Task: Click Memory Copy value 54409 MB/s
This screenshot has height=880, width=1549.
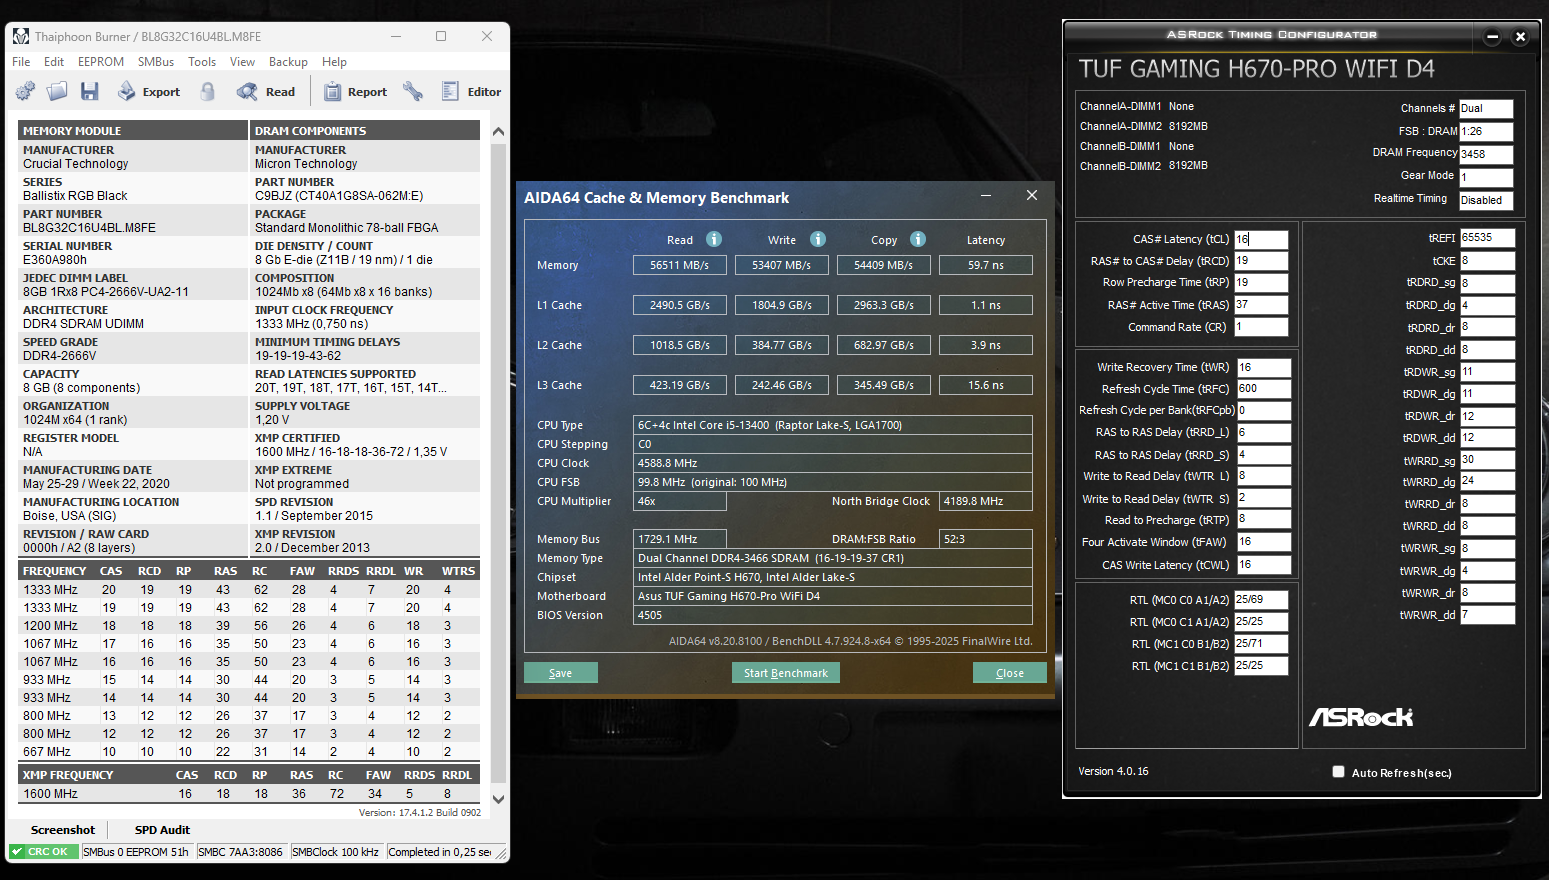Action: click(x=884, y=265)
